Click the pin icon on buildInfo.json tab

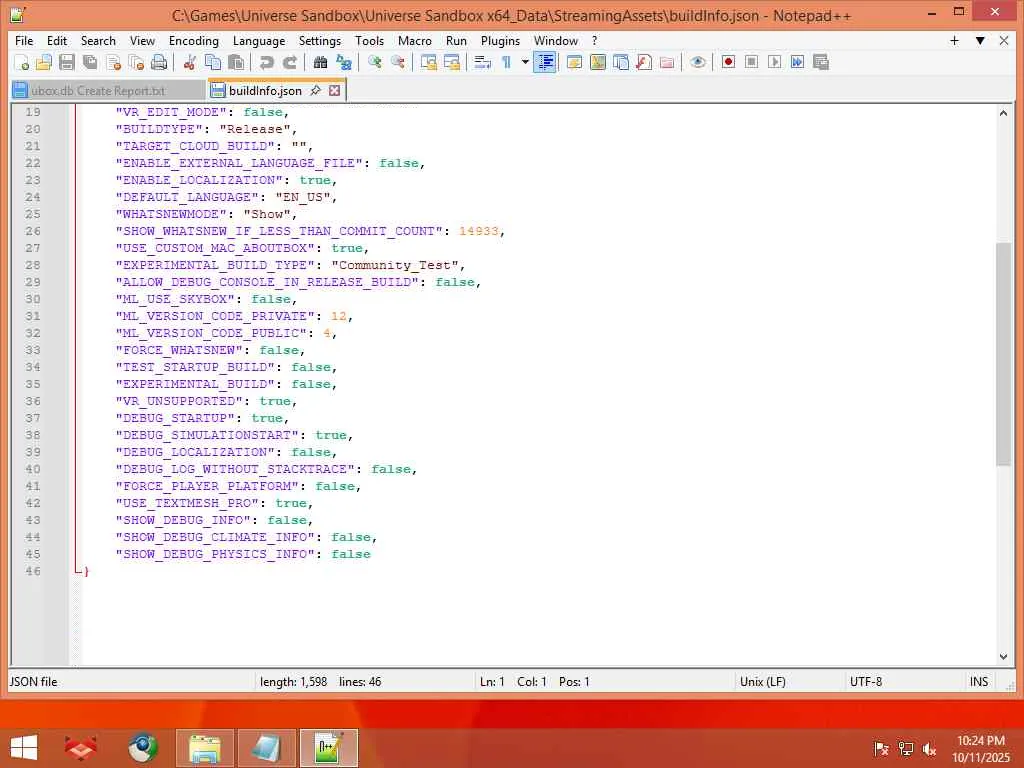(x=315, y=90)
